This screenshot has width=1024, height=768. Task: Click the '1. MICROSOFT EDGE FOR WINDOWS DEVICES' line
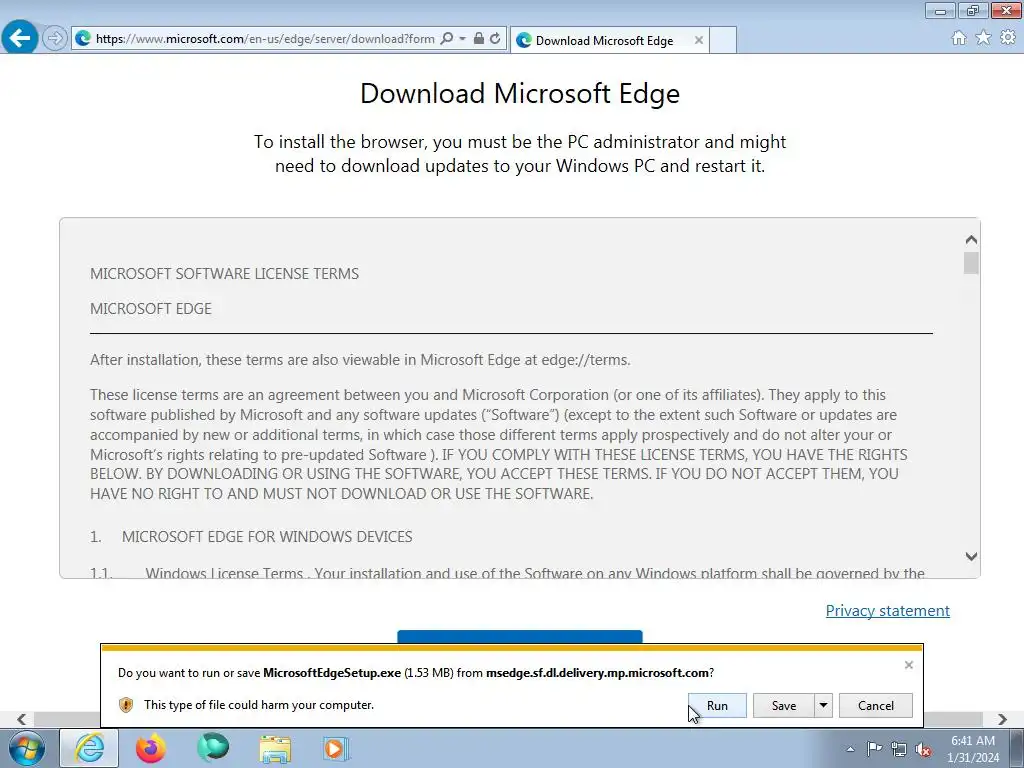[x=251, y=537]
